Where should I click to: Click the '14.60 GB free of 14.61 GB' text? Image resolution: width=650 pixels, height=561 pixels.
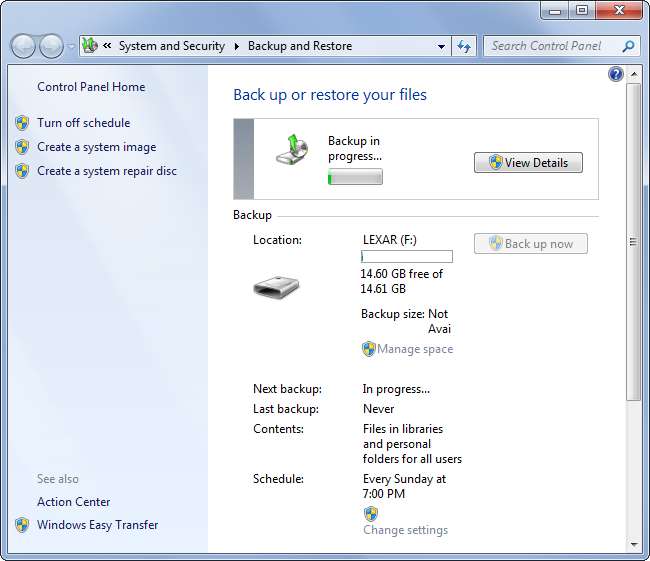click(x=402, y=281)
